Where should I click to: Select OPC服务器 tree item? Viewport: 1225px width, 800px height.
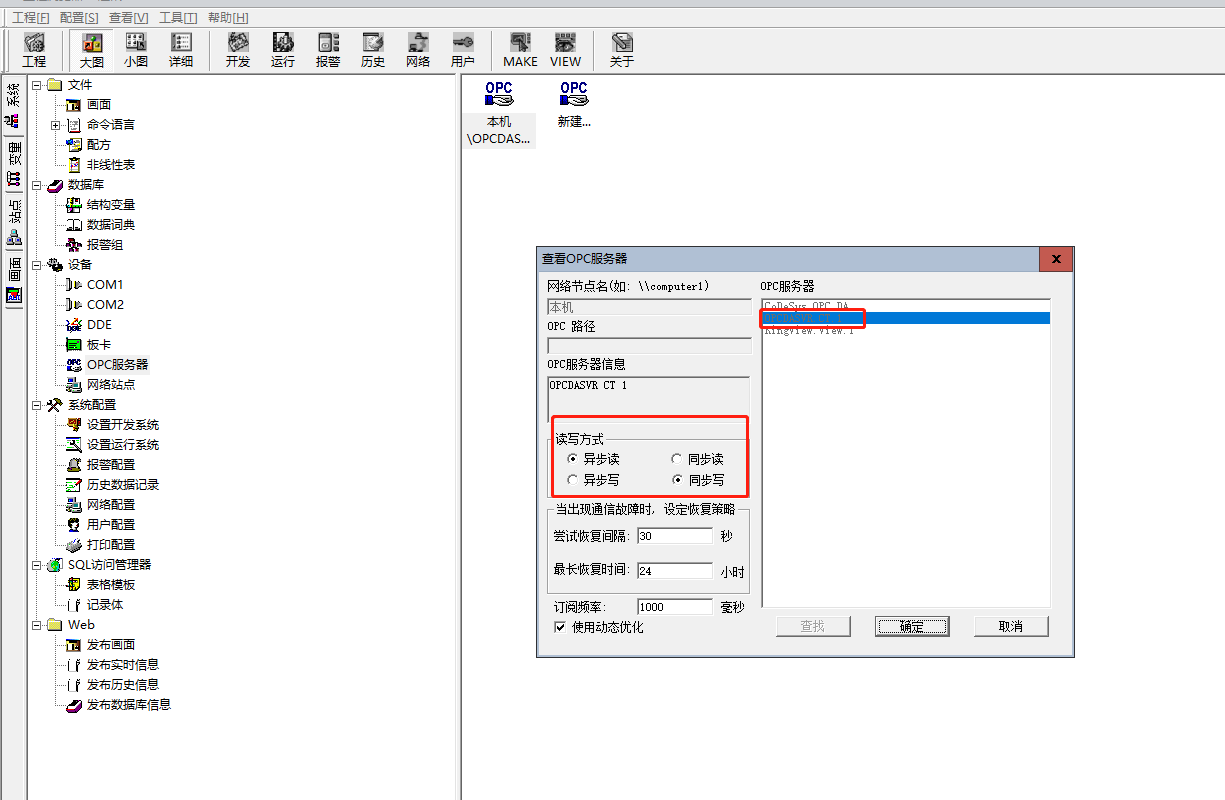coord(117,364)
